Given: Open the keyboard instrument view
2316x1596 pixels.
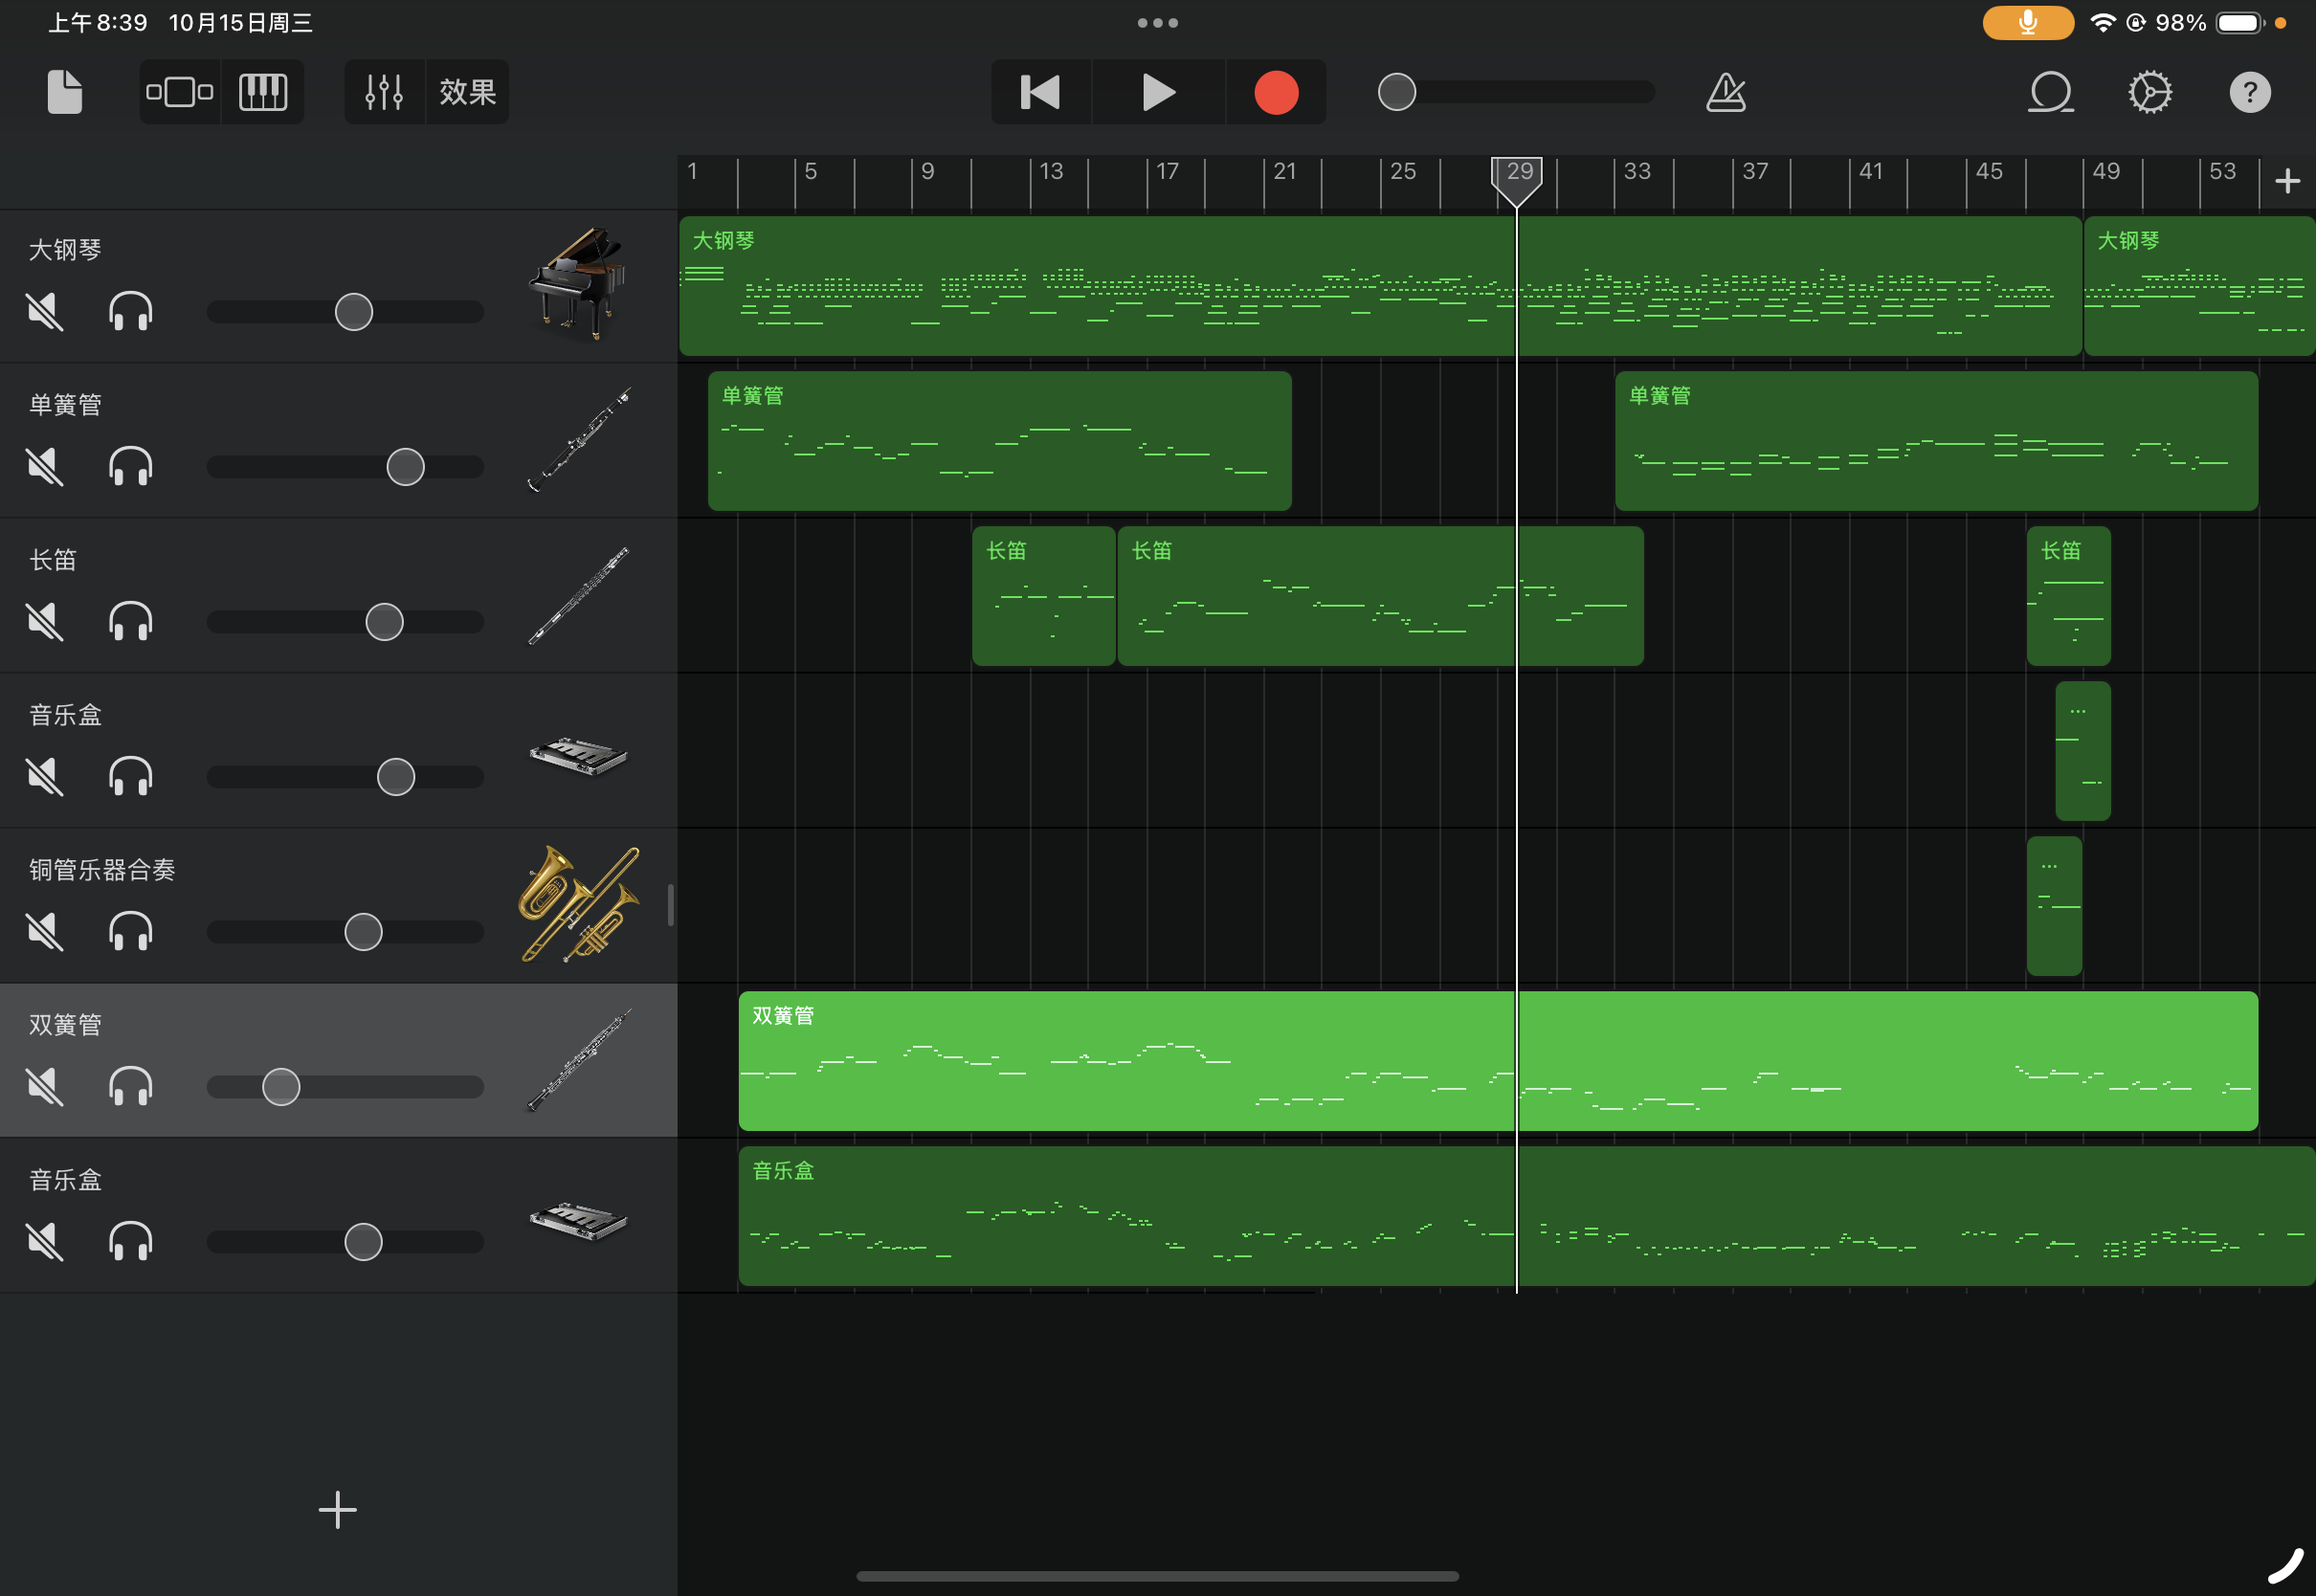Looking at the screenshot, I should pyautogui.click(x=263, y=92).
